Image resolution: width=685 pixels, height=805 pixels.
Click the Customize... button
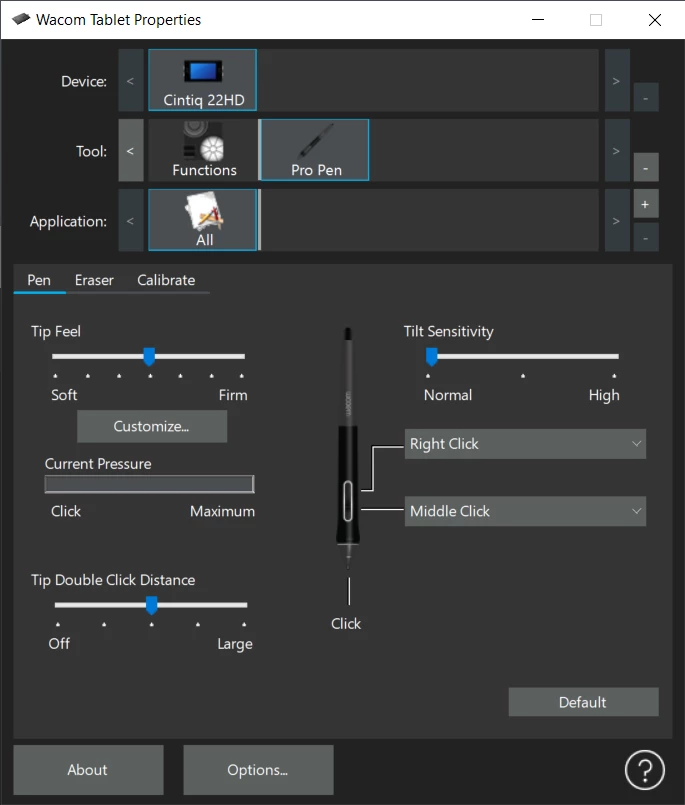[x=152, y=426]
